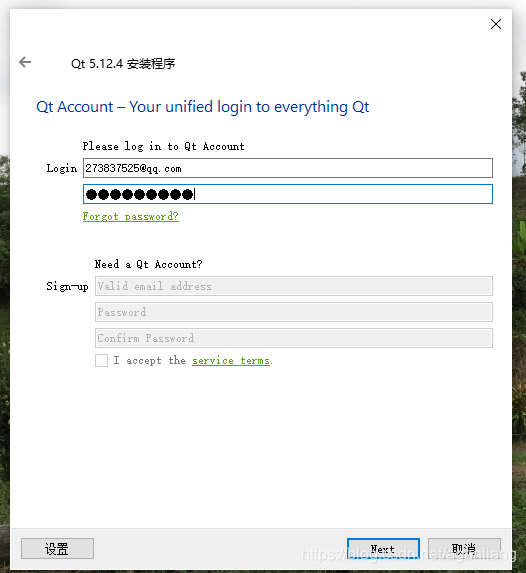The image size is (526, 573).
Task: Click the Sign-up label
Action: (x=67, y=286)
